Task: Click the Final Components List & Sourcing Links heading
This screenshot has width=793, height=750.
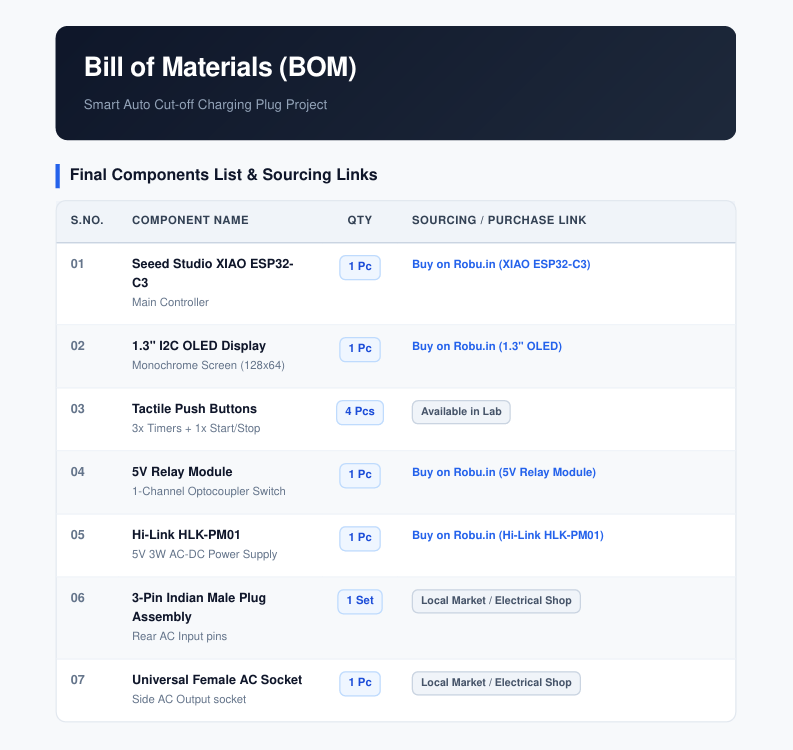Action: point(224,174)
